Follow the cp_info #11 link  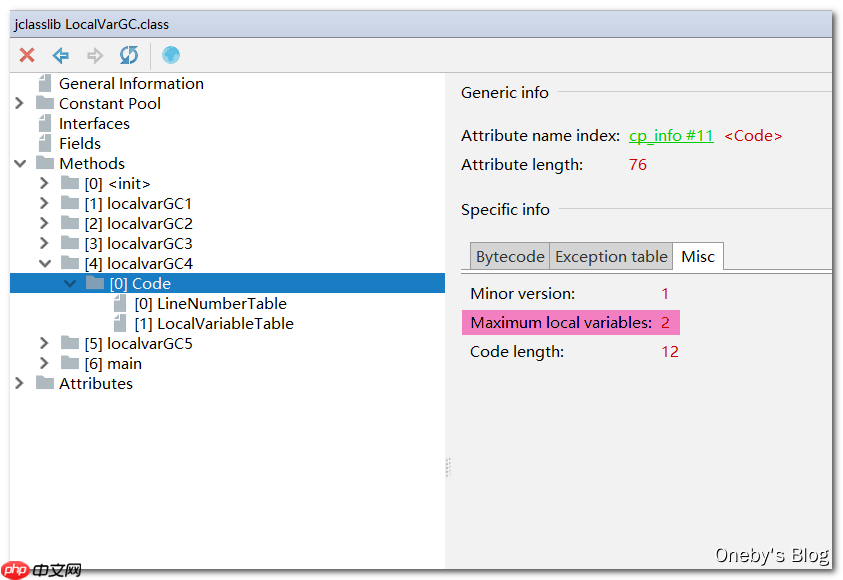[x=671, y=136]
